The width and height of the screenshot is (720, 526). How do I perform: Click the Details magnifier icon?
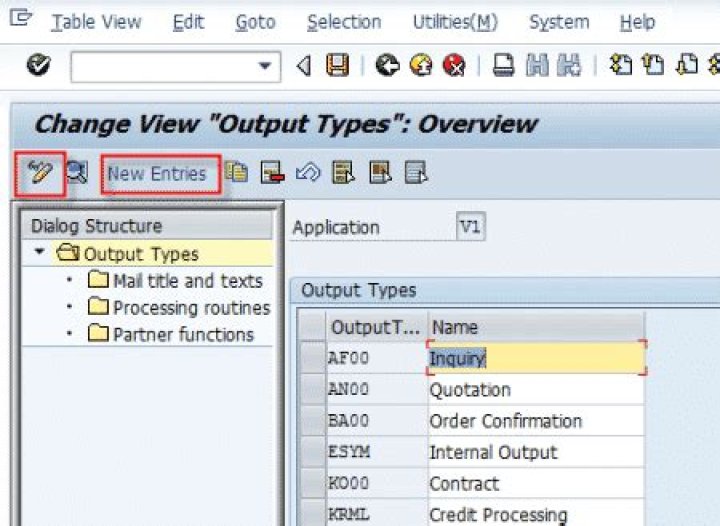(x=77, y=173)
